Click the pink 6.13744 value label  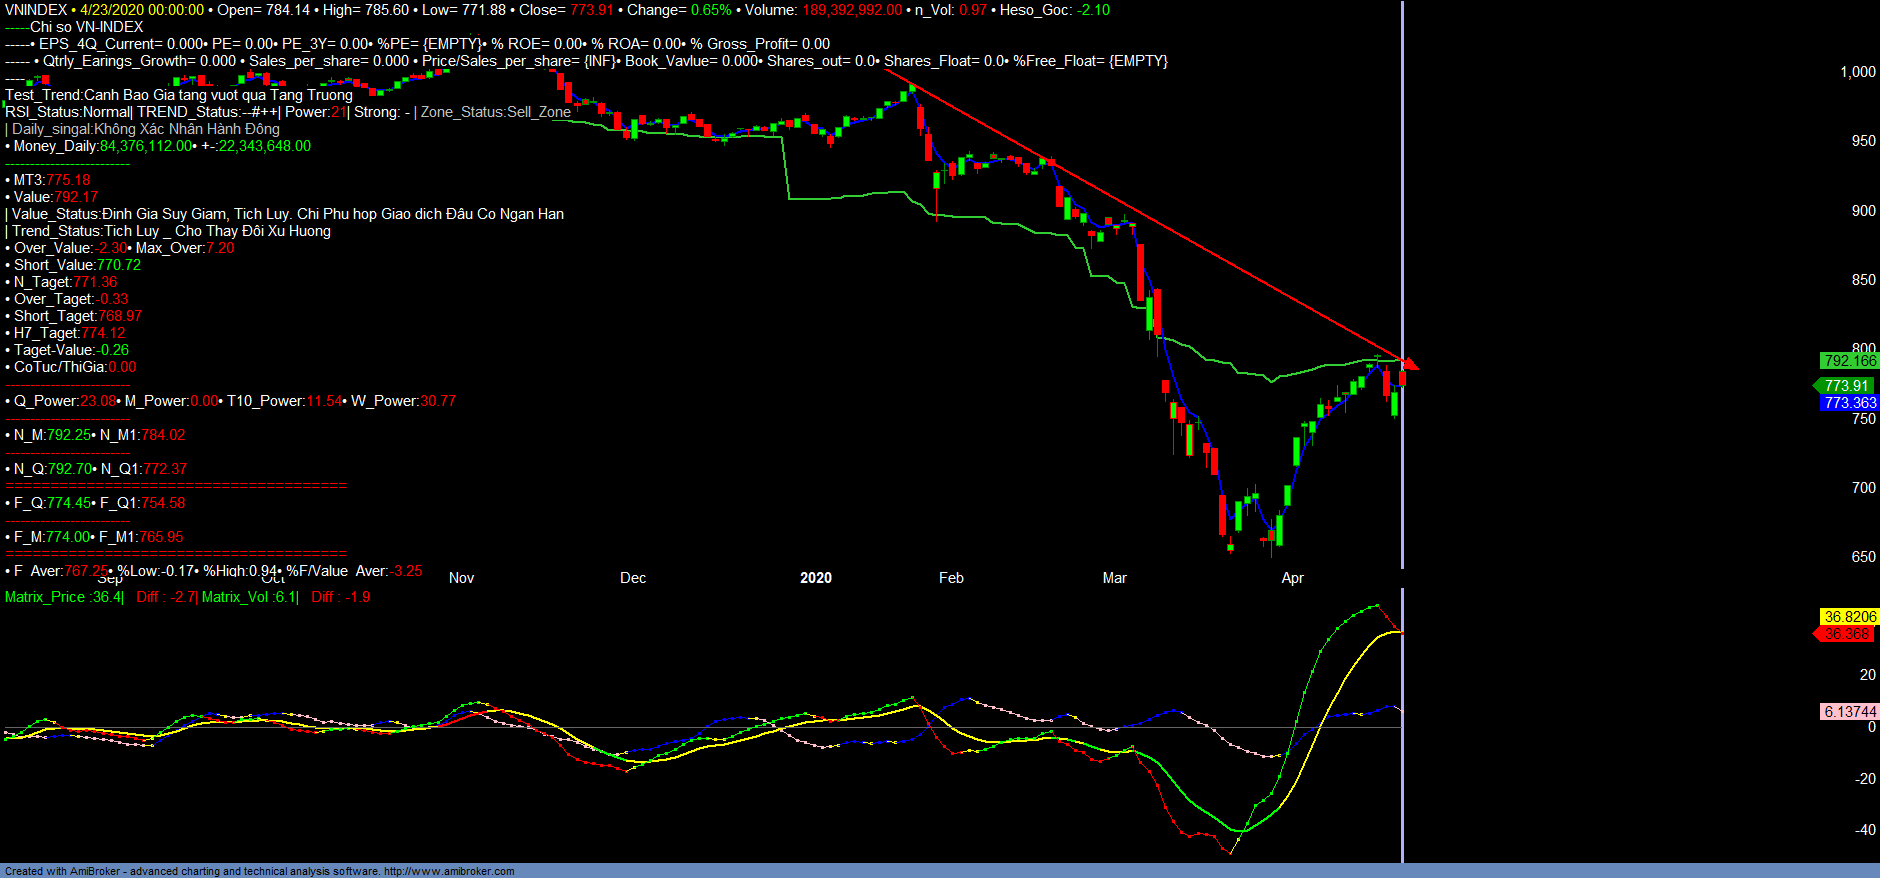pos(1849,712)
